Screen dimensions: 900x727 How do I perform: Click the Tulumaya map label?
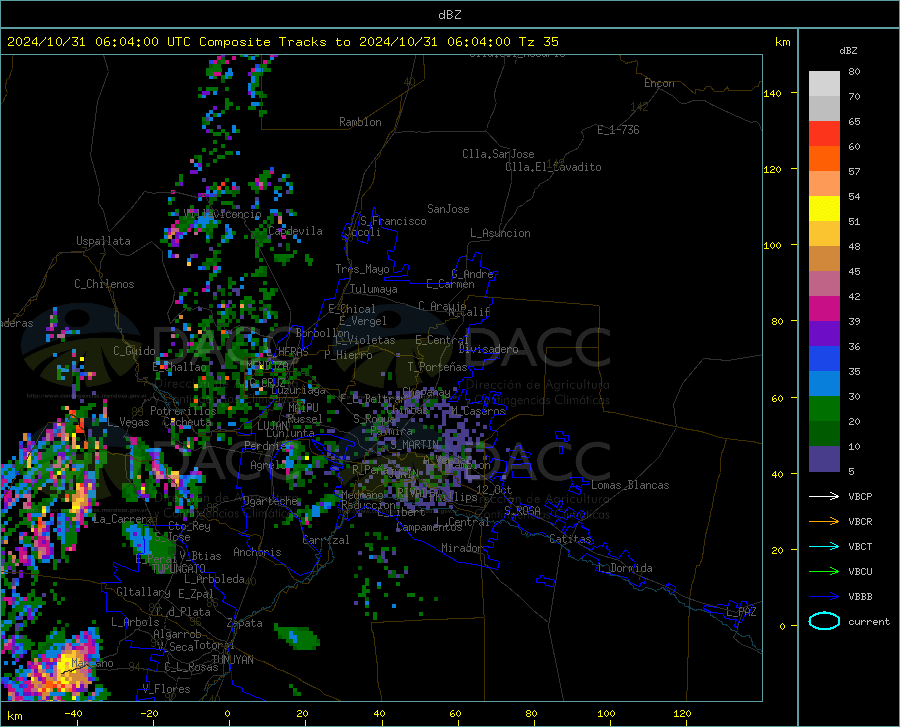click(374, 289)
